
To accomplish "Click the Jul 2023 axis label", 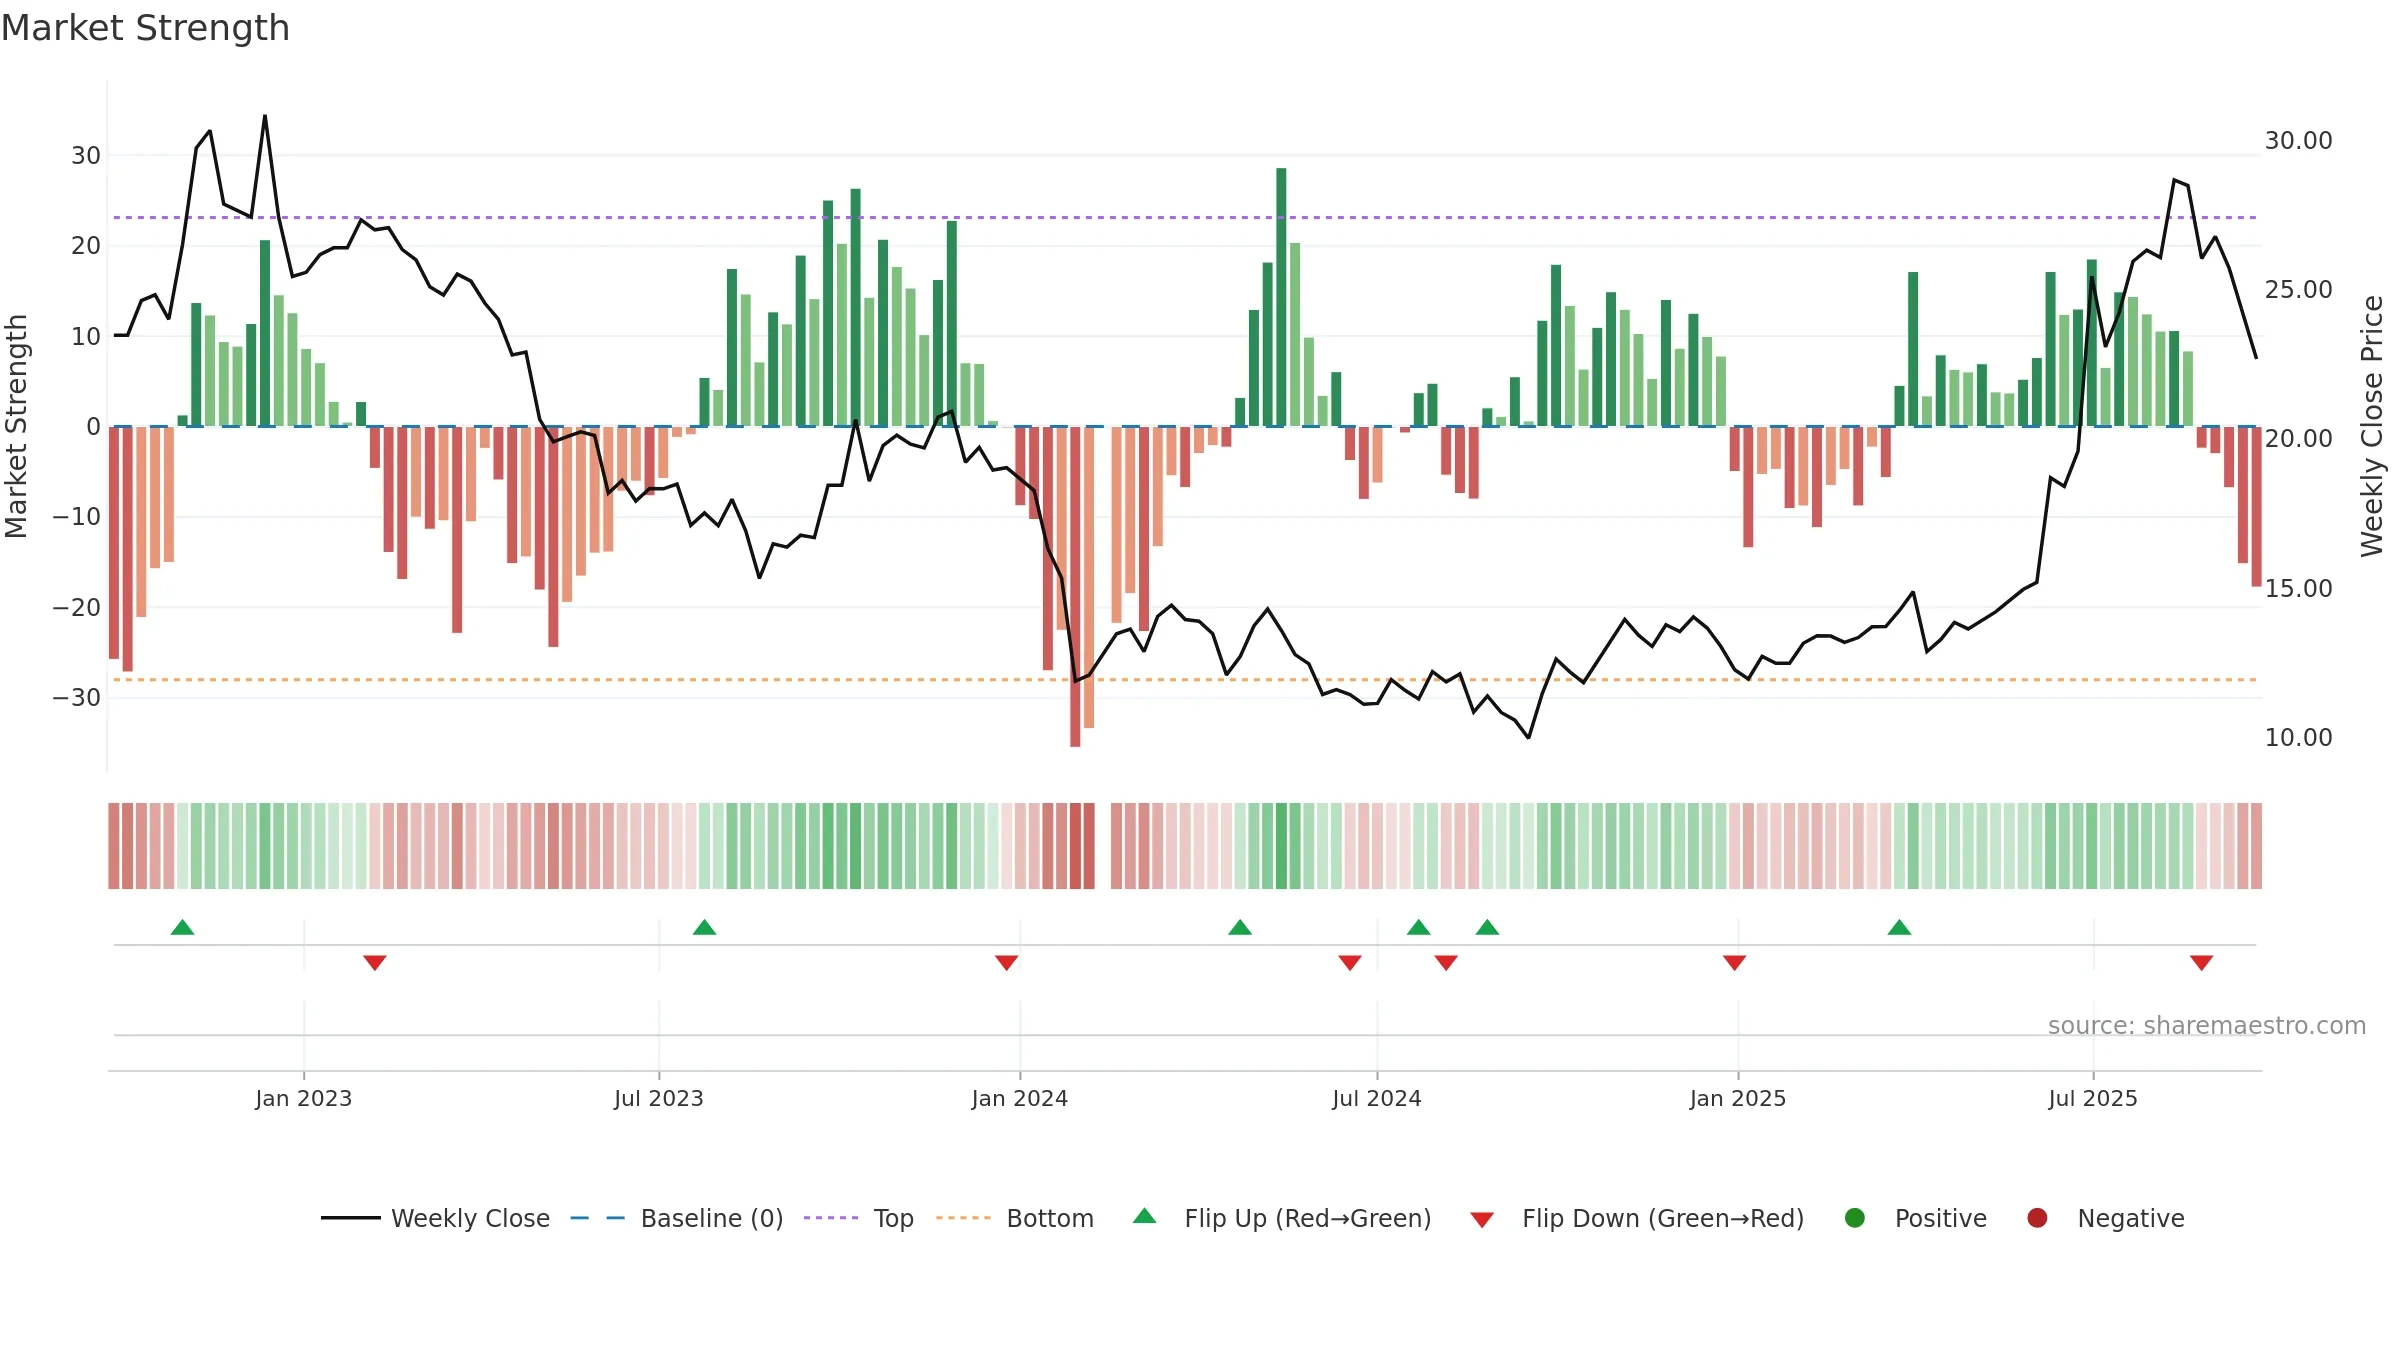I will [659, 1098].
